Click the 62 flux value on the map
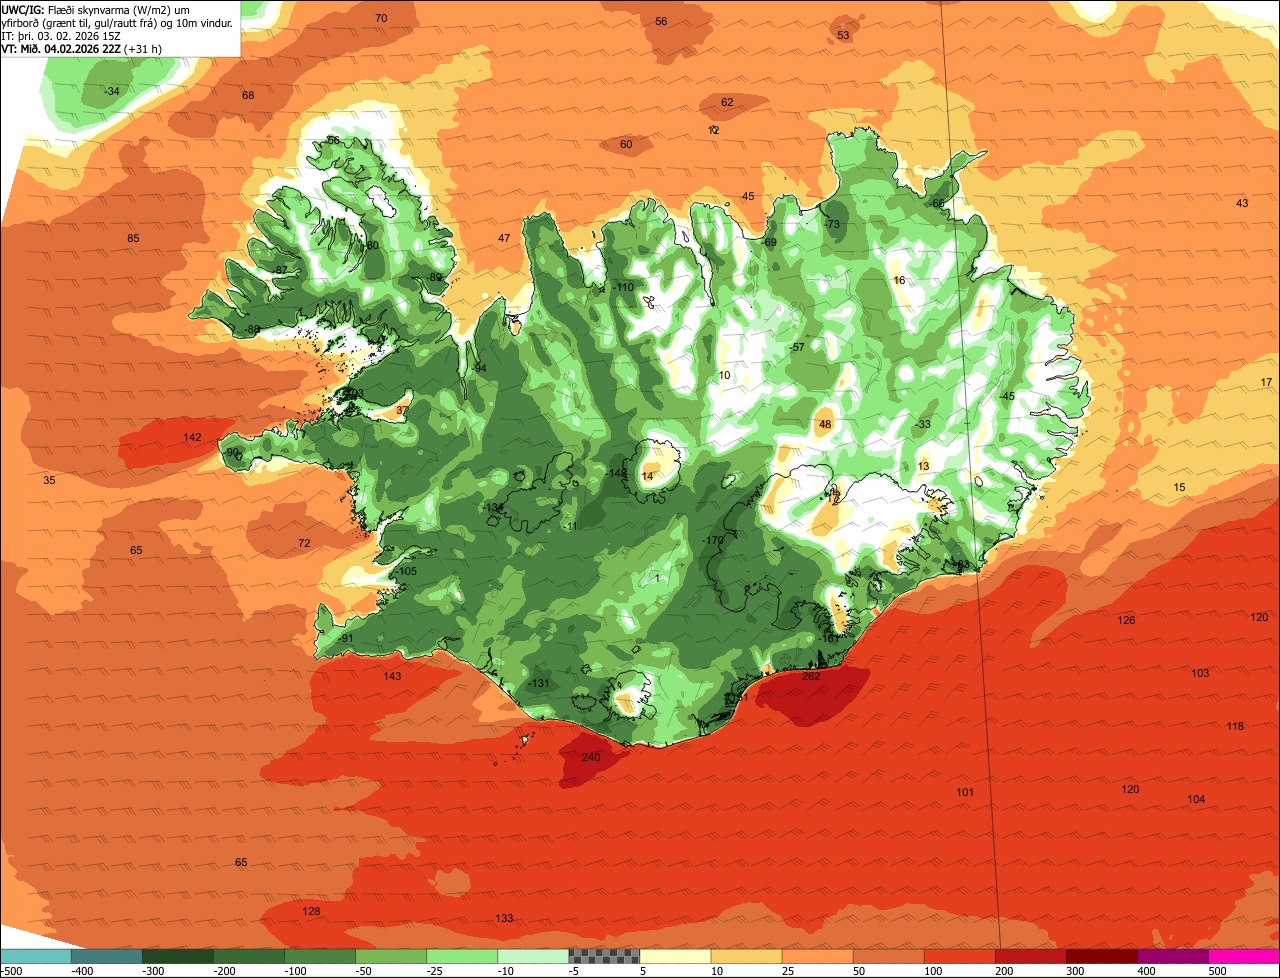The width and height of the screenshot is (1280, 978). click(727, 103)
